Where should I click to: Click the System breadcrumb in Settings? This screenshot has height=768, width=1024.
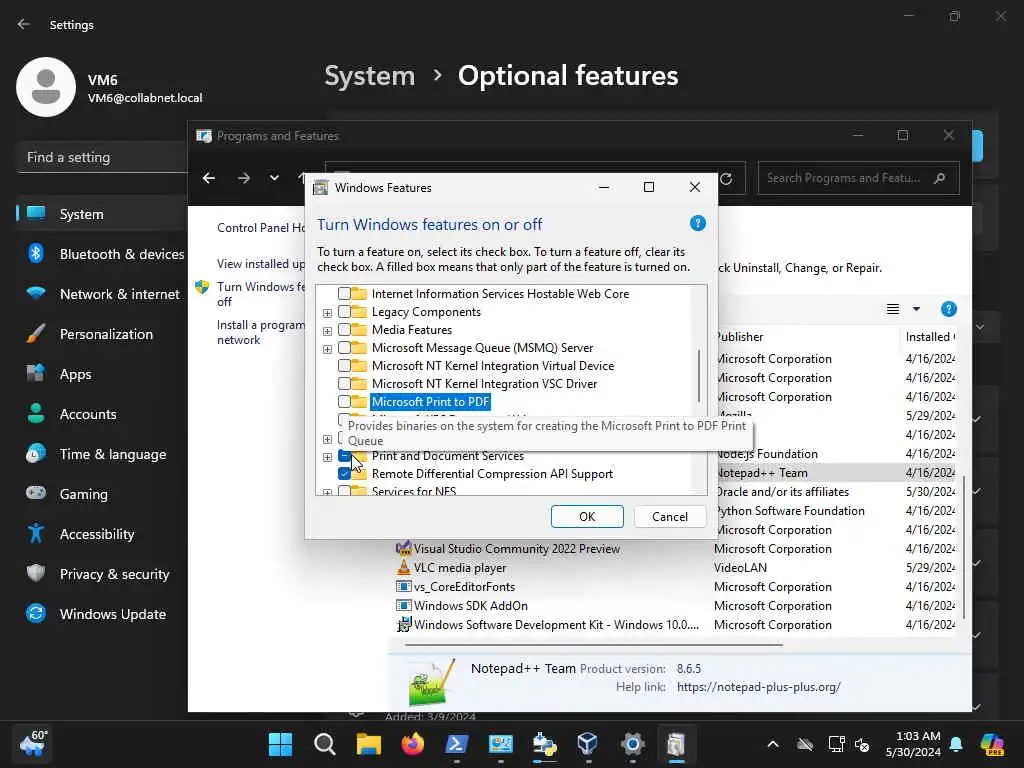point(370,76)
